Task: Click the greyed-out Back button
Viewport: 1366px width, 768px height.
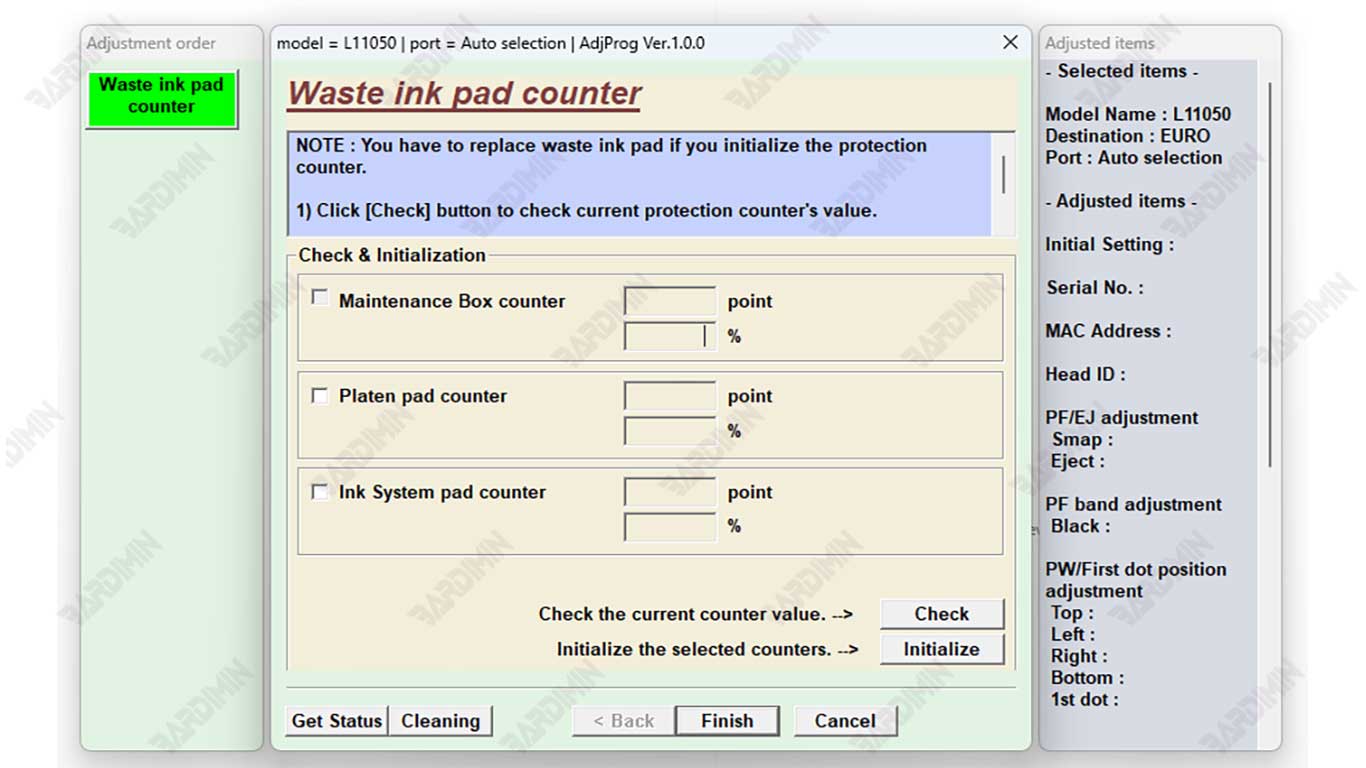Action: pos(623,721)
